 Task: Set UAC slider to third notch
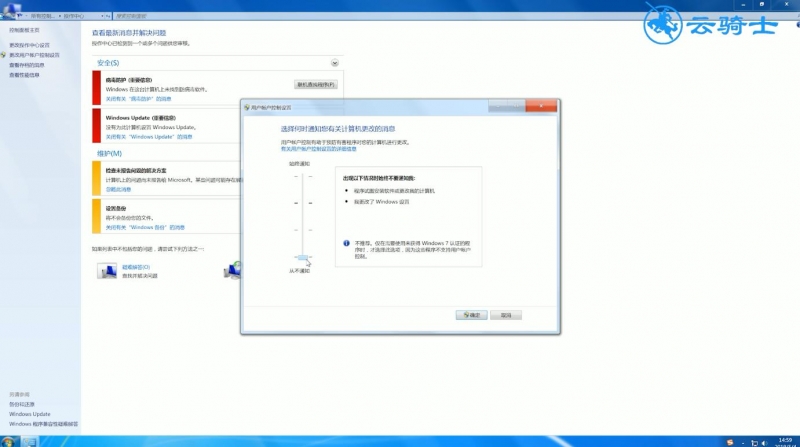pyautogui.click(x=303, y=230)
